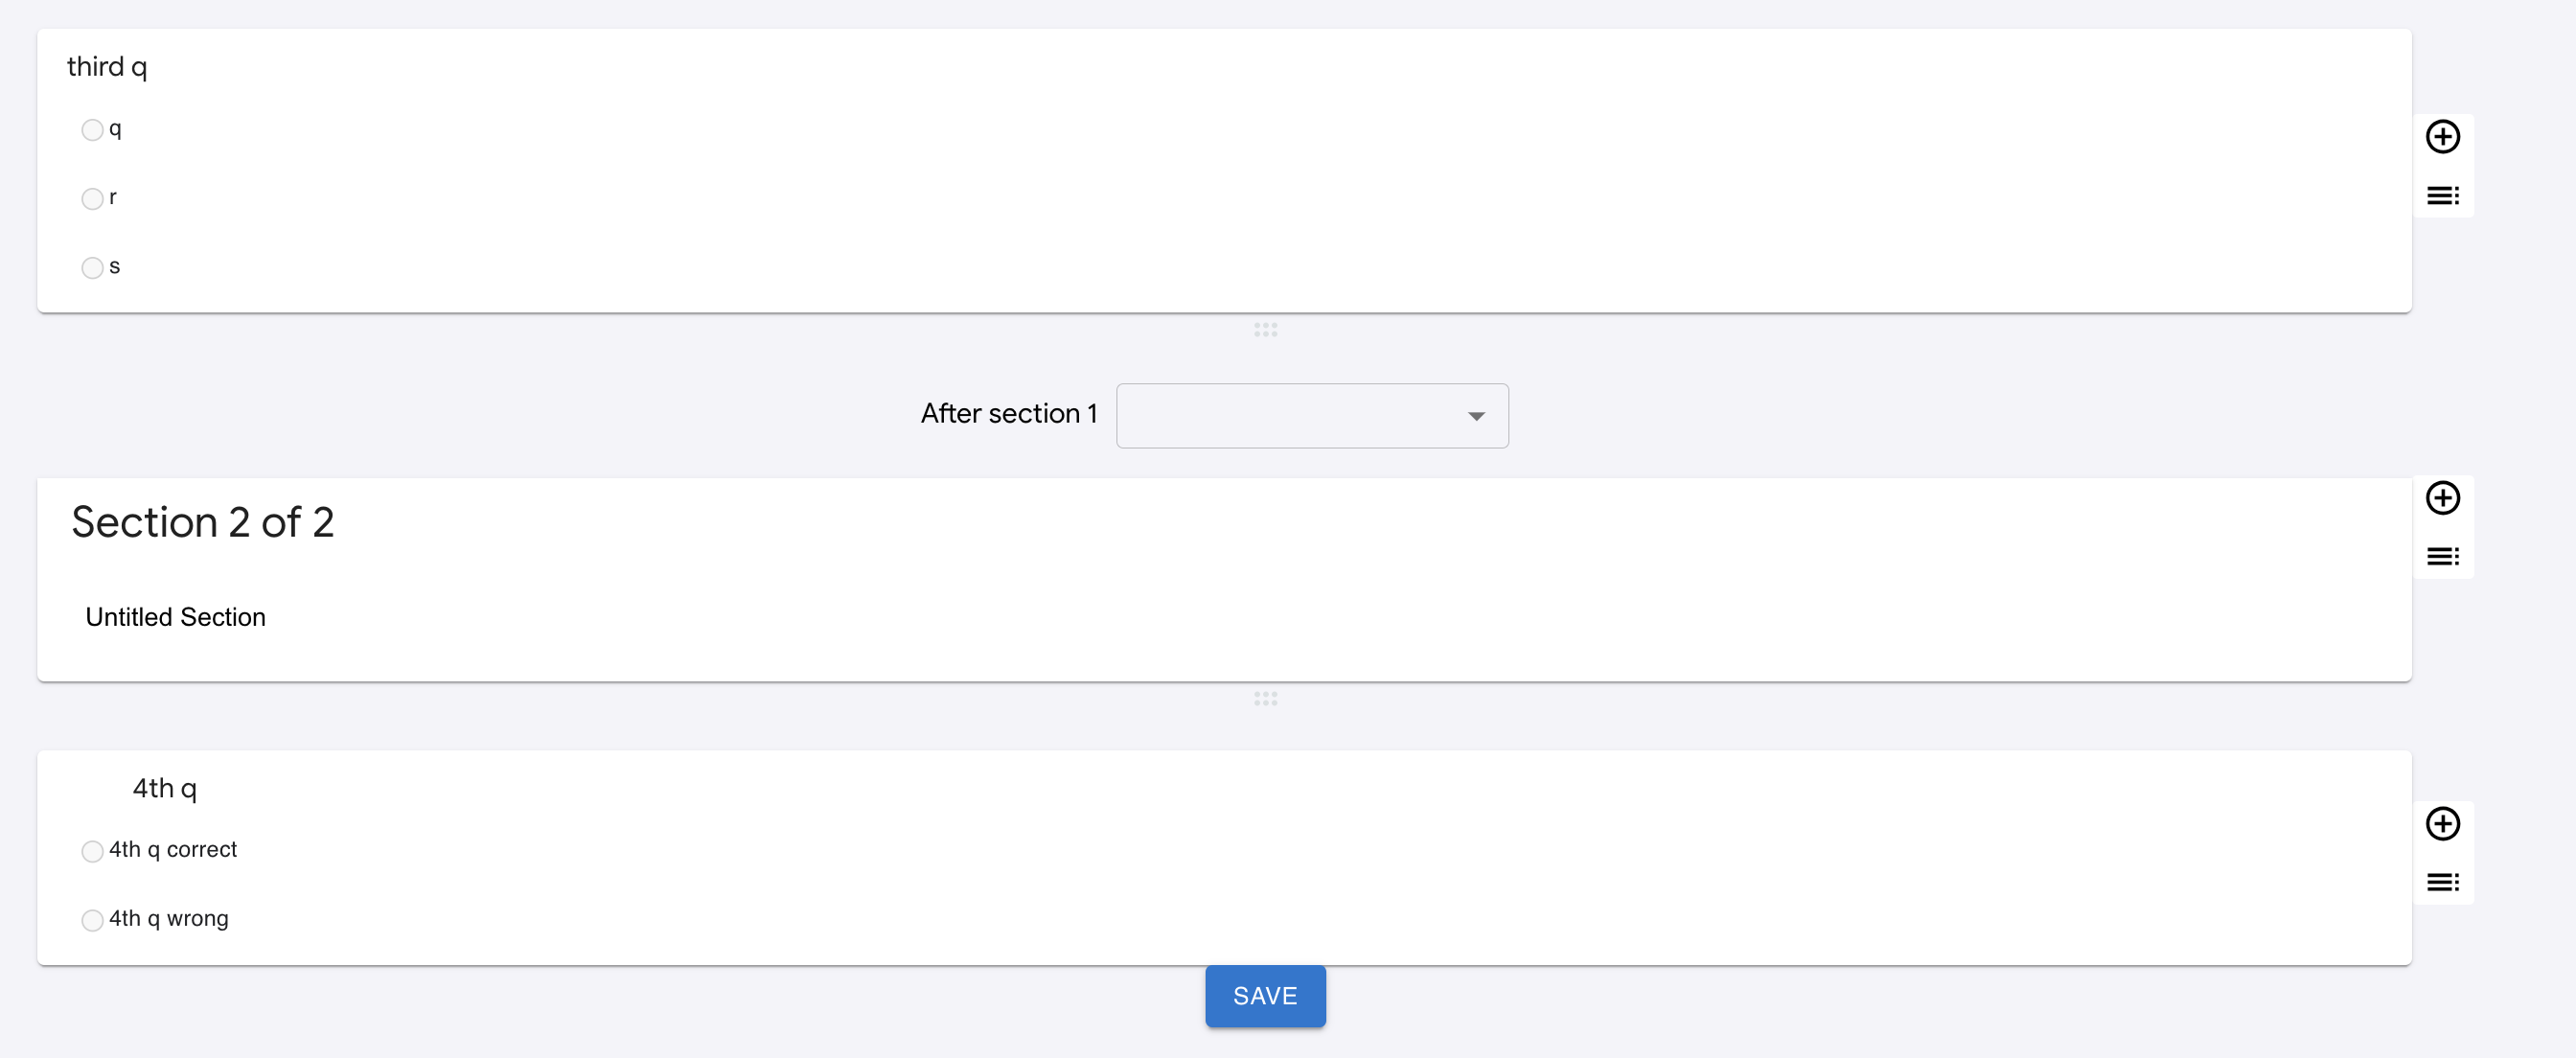Click add question icon beside third q
This screenshot has width=2576, height=1058.
[2442, 137]
